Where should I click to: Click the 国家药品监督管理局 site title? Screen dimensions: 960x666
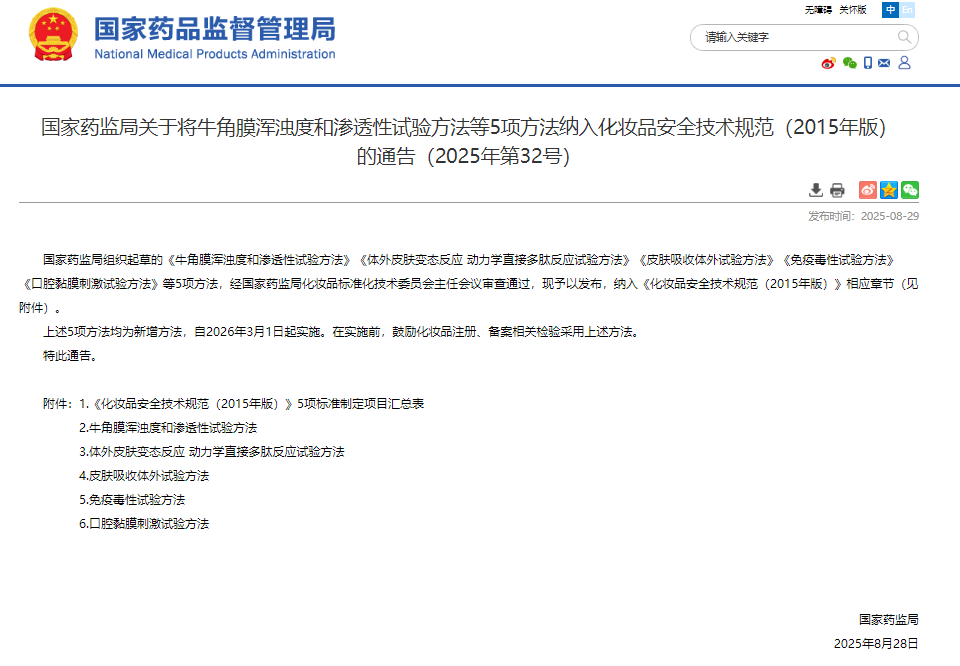[x=215, y=29]
